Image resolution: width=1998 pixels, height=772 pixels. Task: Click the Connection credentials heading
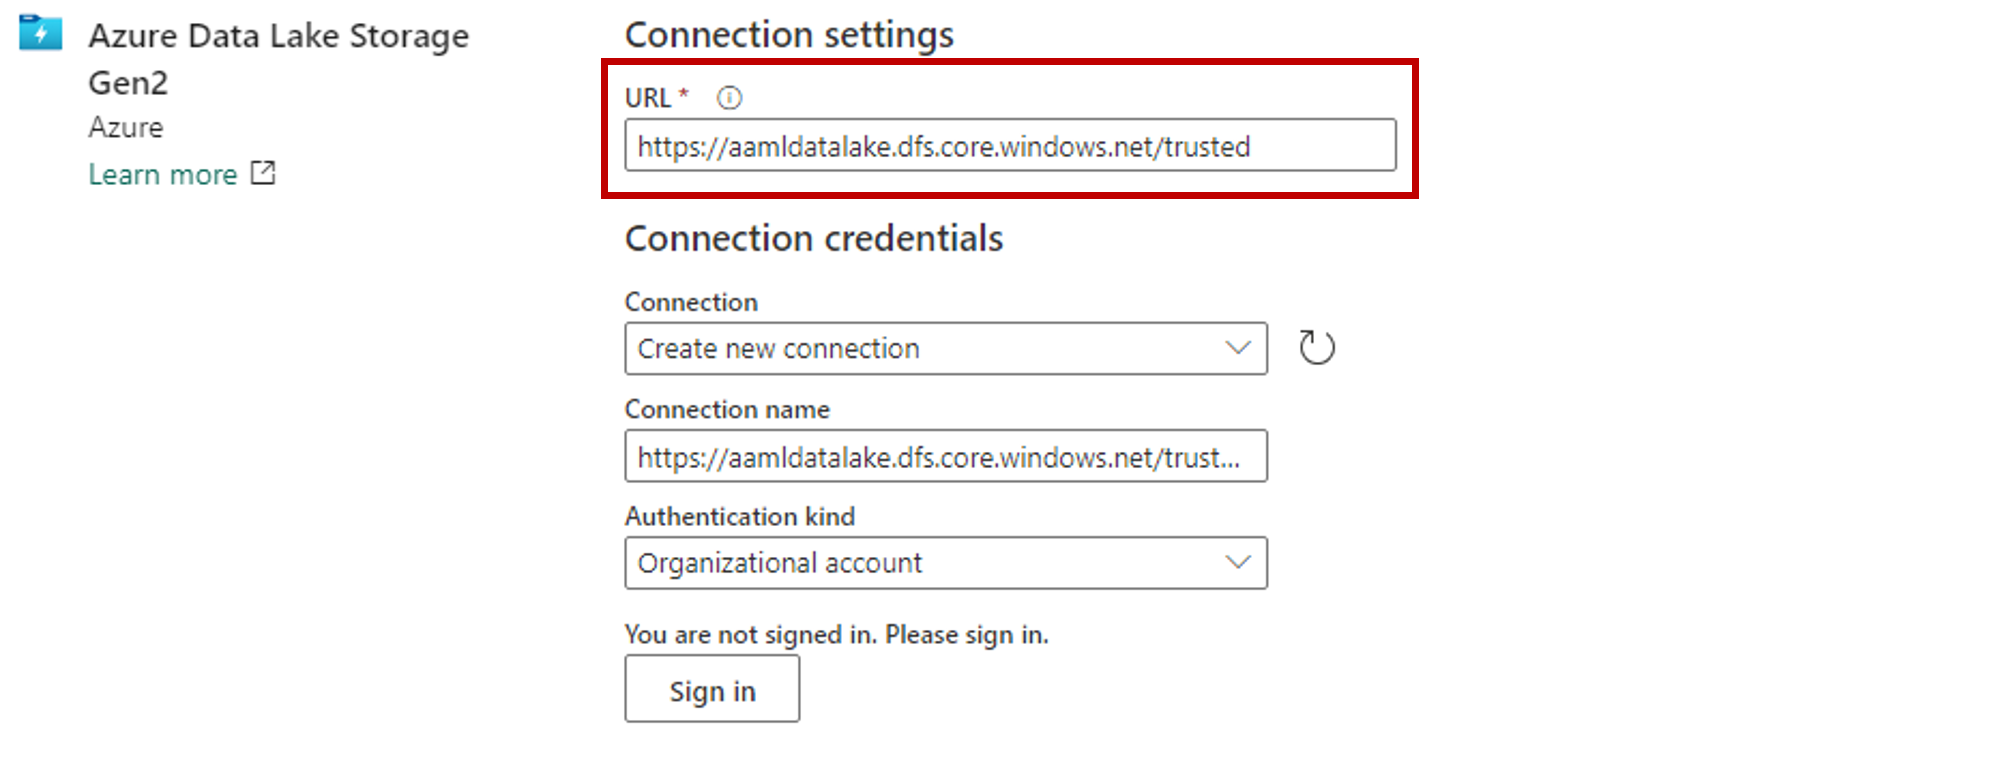click(x=814, y=239)
